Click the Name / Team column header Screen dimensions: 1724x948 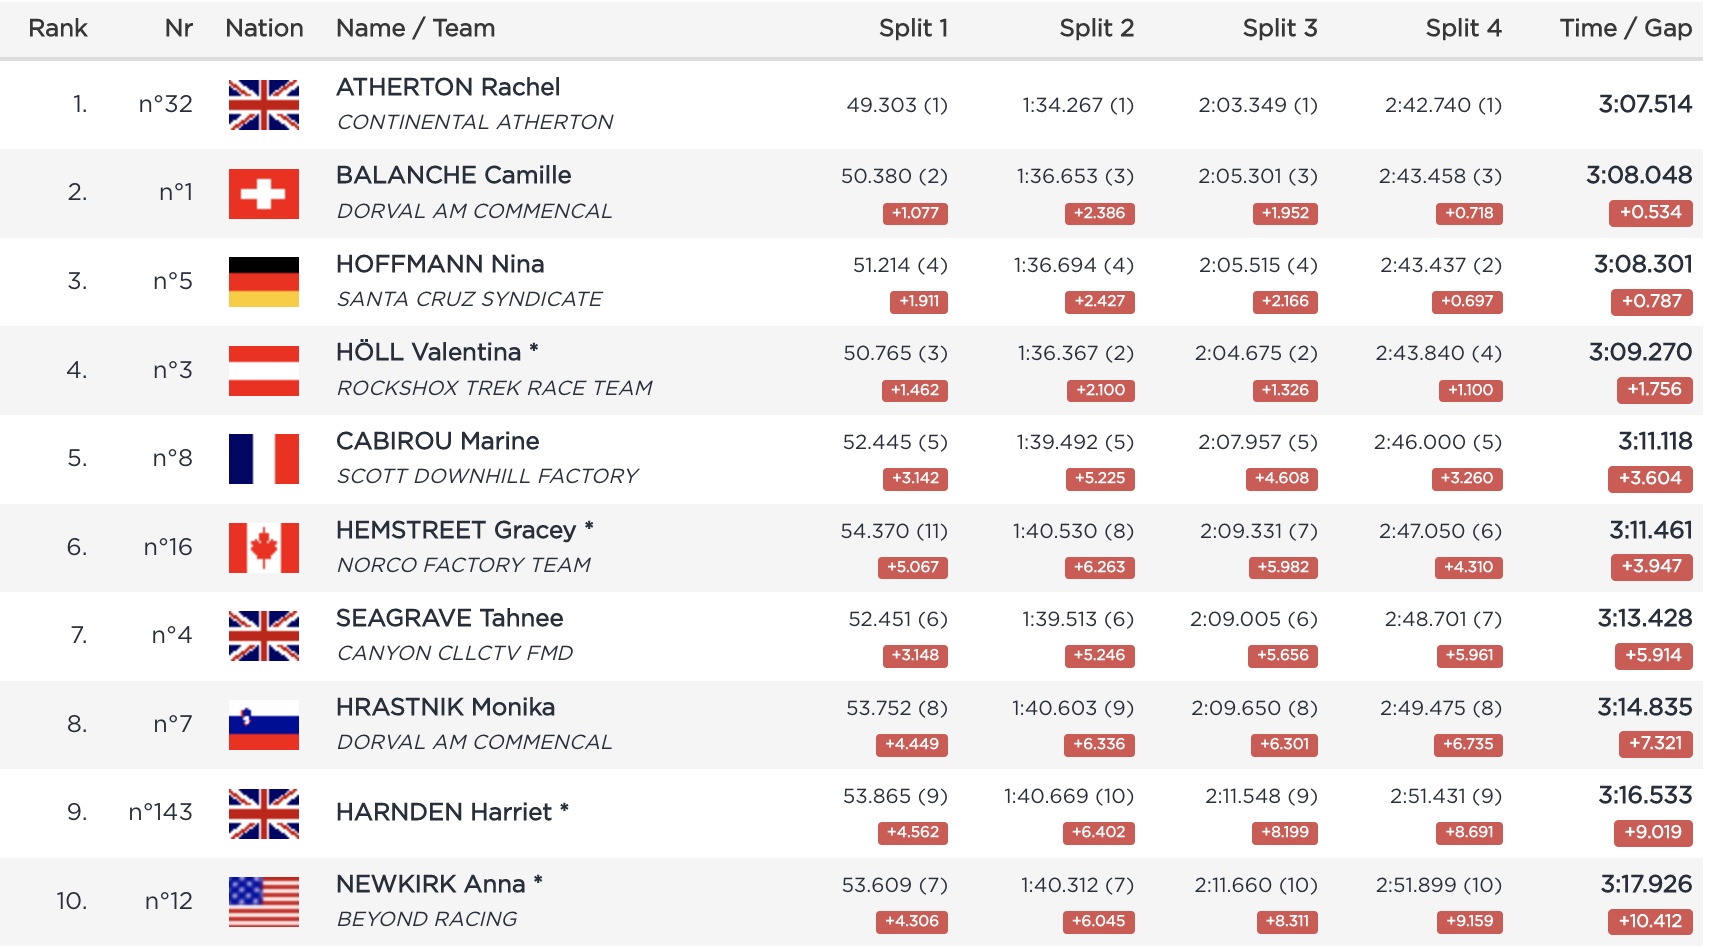click(x=415, y=28)
